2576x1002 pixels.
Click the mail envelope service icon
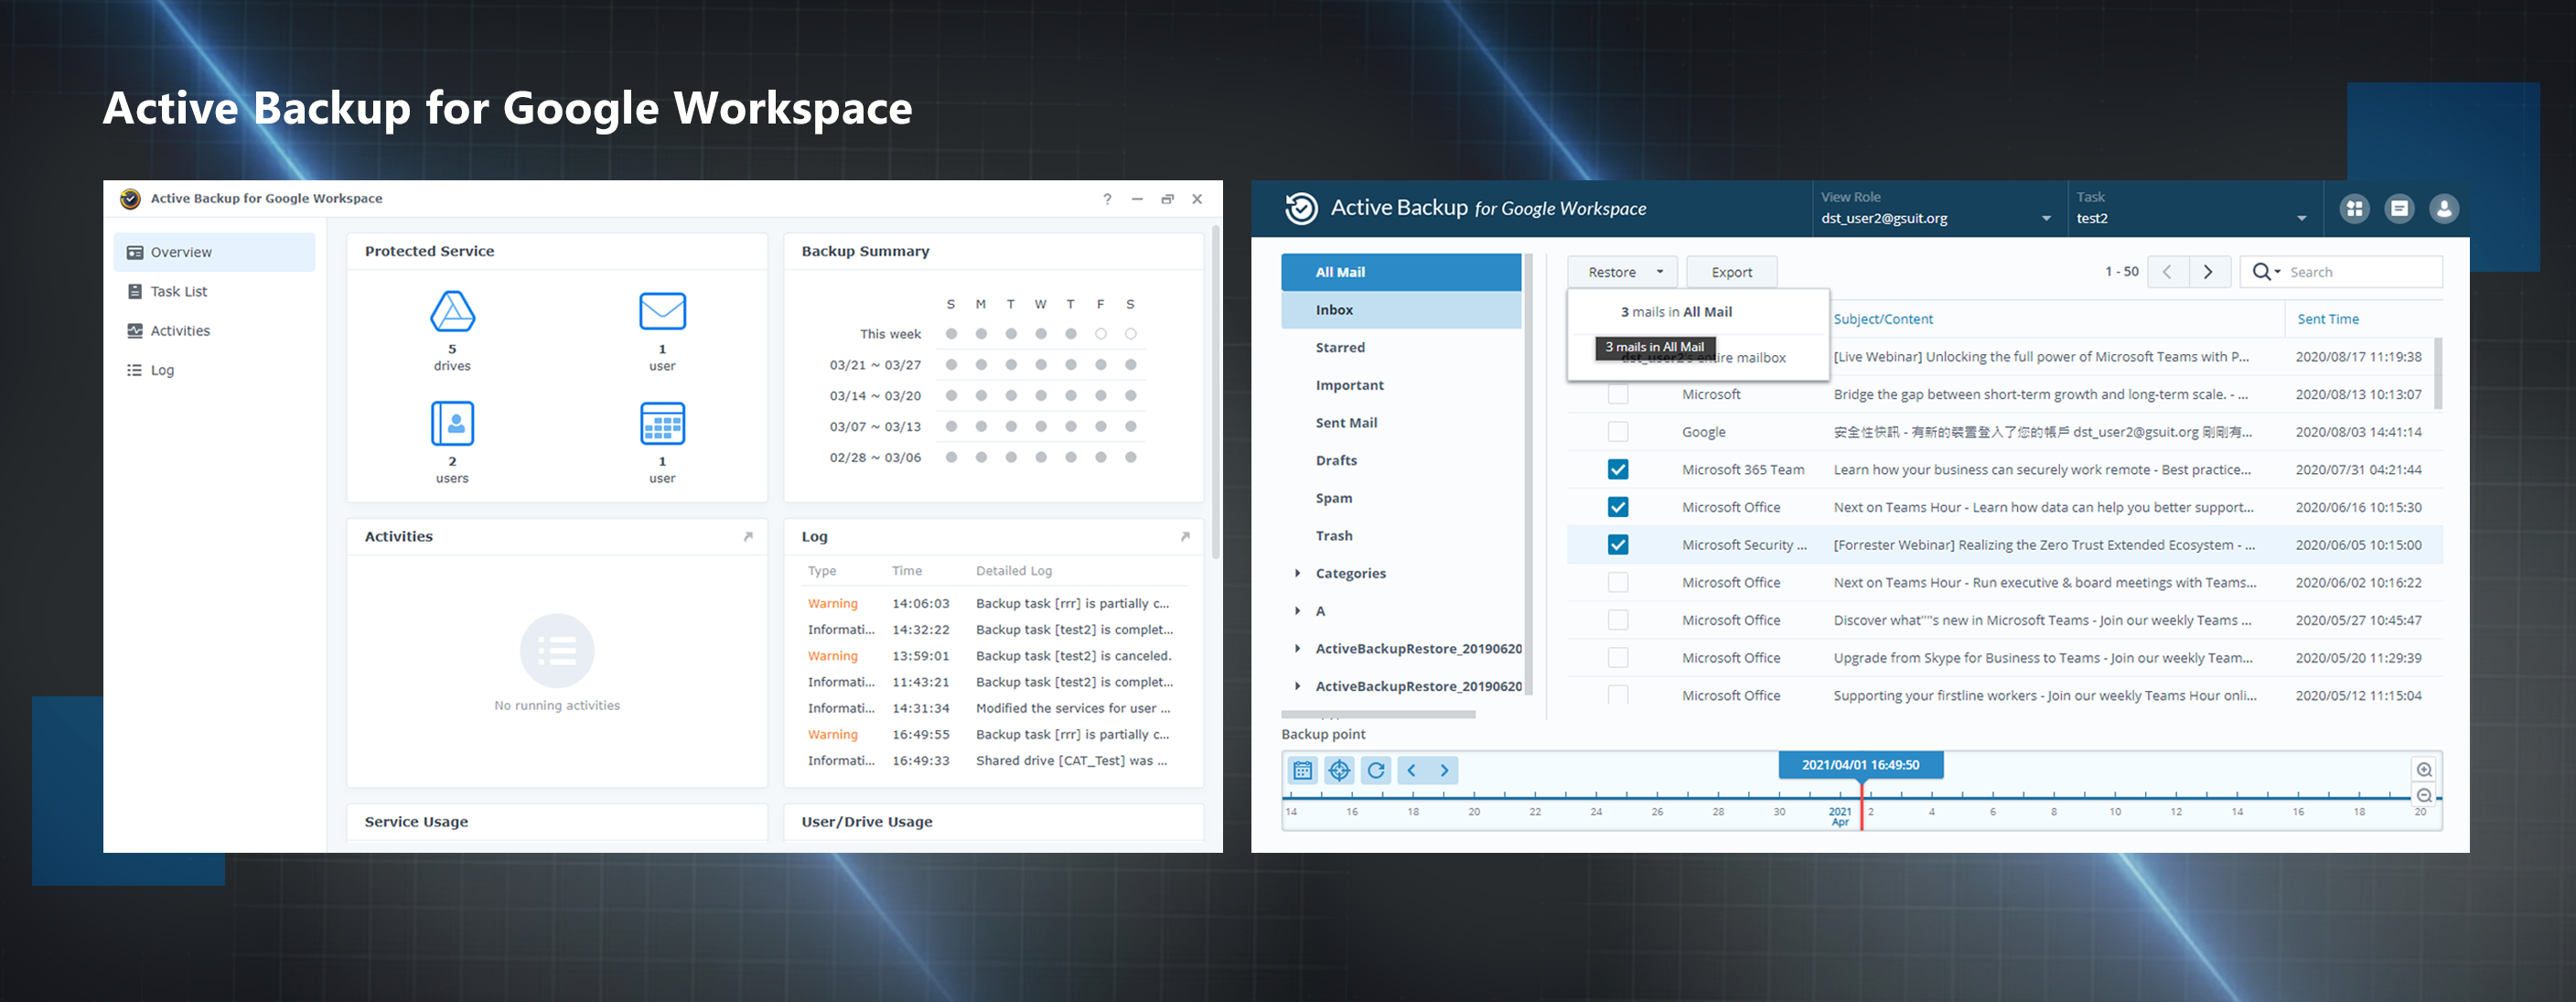(x=662, y=312)
